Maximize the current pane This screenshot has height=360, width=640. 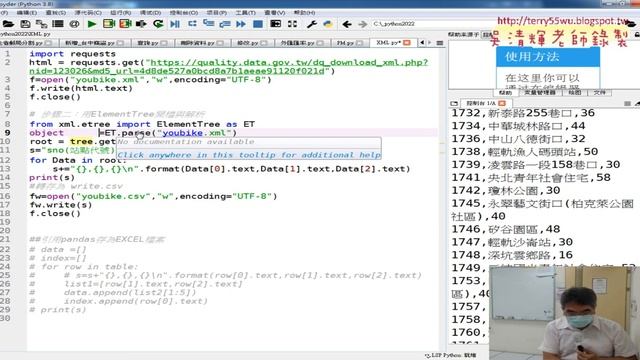(276, 24)
